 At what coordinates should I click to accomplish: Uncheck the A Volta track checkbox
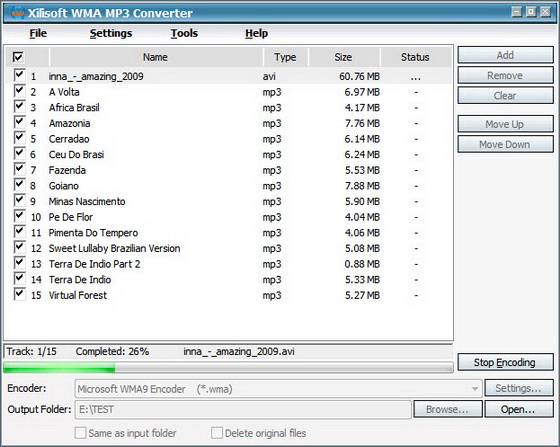[19, 91]
